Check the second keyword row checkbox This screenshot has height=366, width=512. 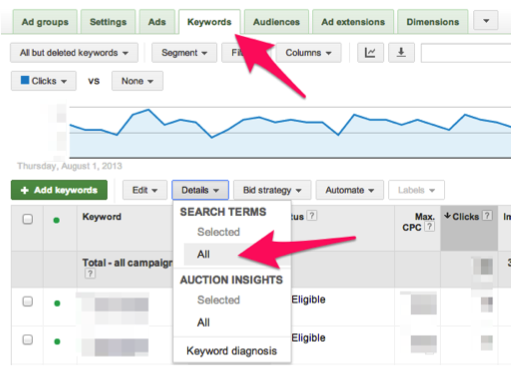click(28, 340)
